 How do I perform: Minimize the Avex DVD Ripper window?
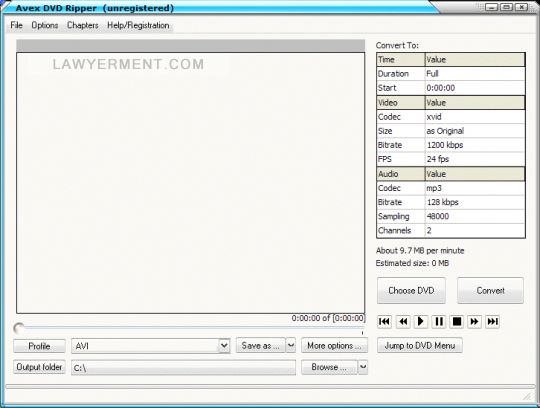491,7
